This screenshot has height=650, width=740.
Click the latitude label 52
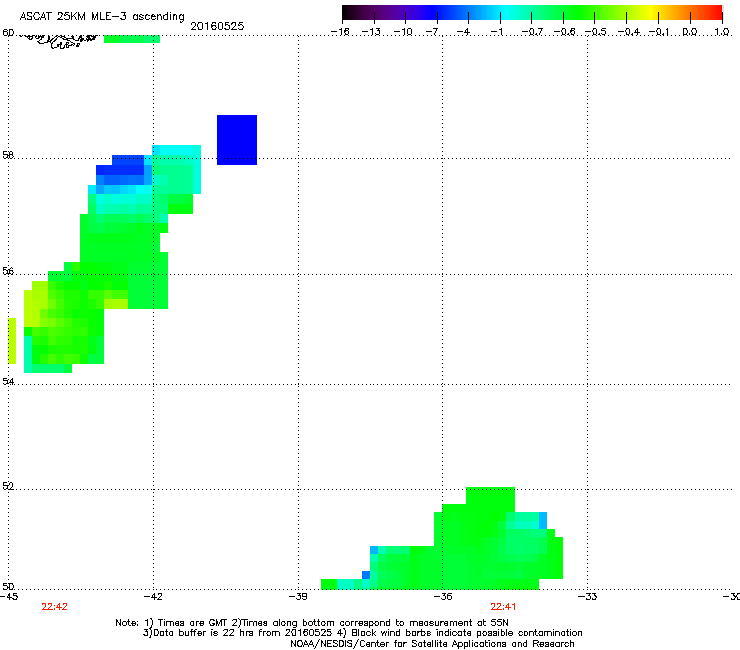point(8,486)
